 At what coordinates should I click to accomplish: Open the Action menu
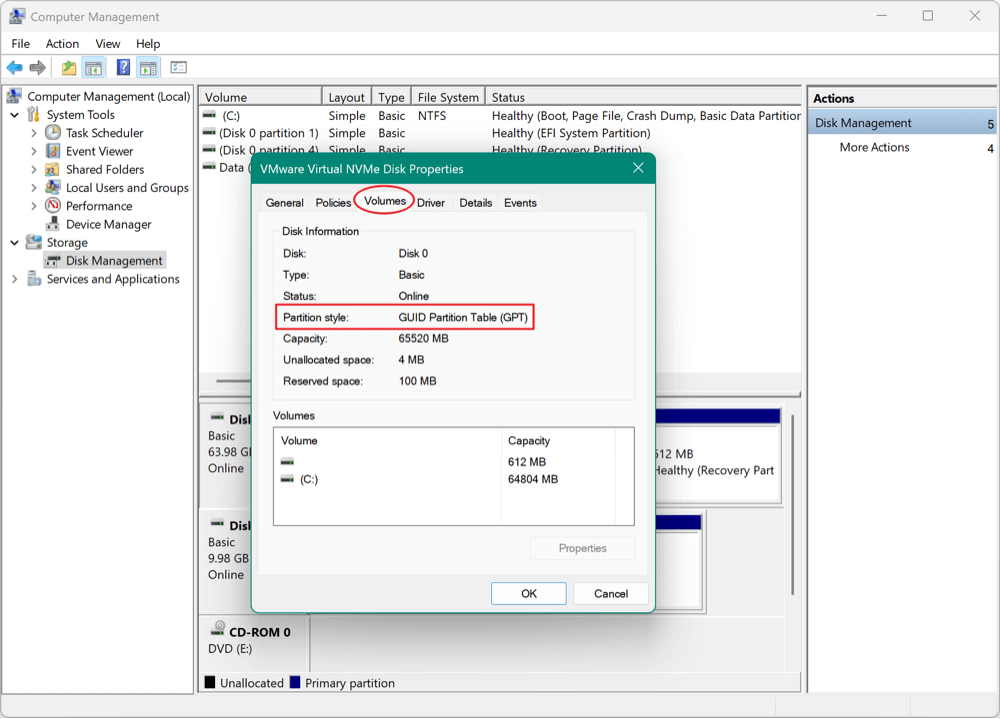(x=62, y=44)
